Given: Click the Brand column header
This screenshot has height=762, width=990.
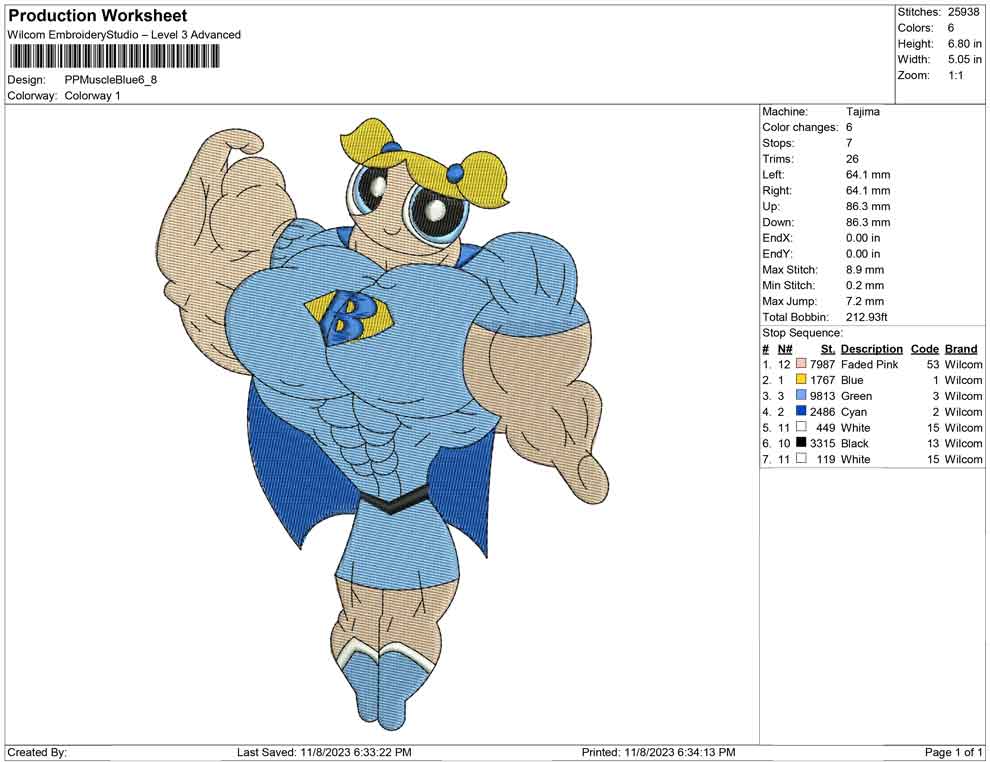Looking at the screenshot, I should (x=961, y=348).
